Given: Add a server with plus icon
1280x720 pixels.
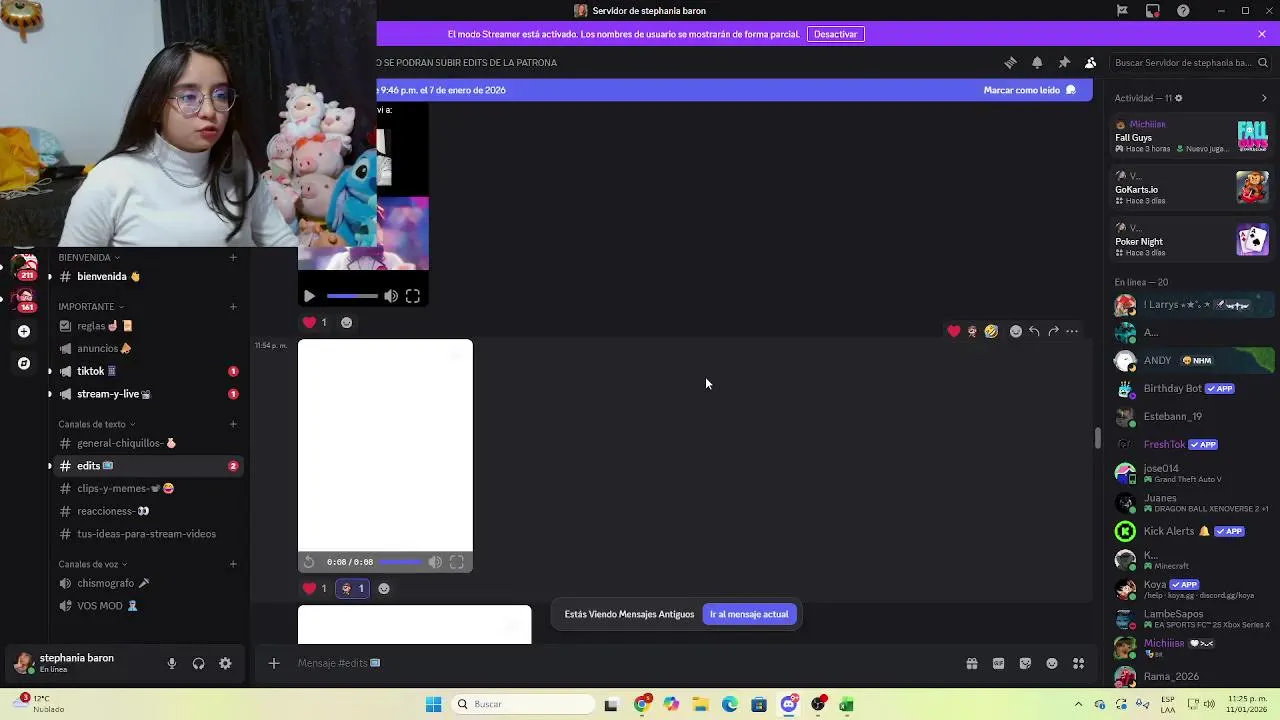Looking at the screenshot, I should tap(24, 331).
